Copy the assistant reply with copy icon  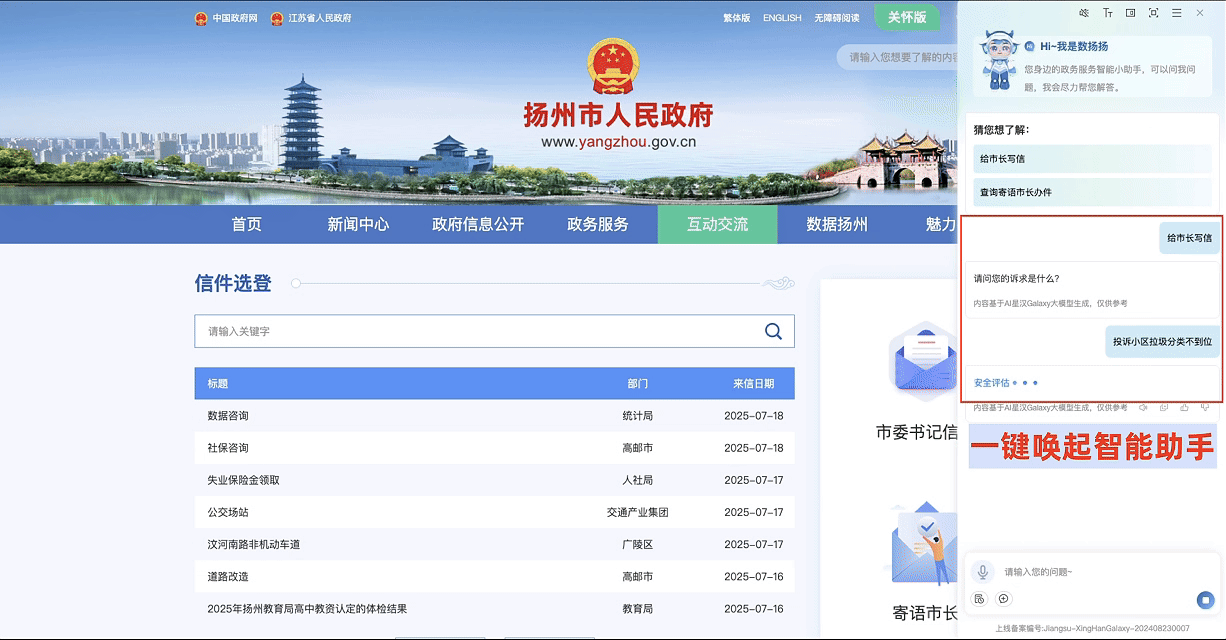point(1164,407)
